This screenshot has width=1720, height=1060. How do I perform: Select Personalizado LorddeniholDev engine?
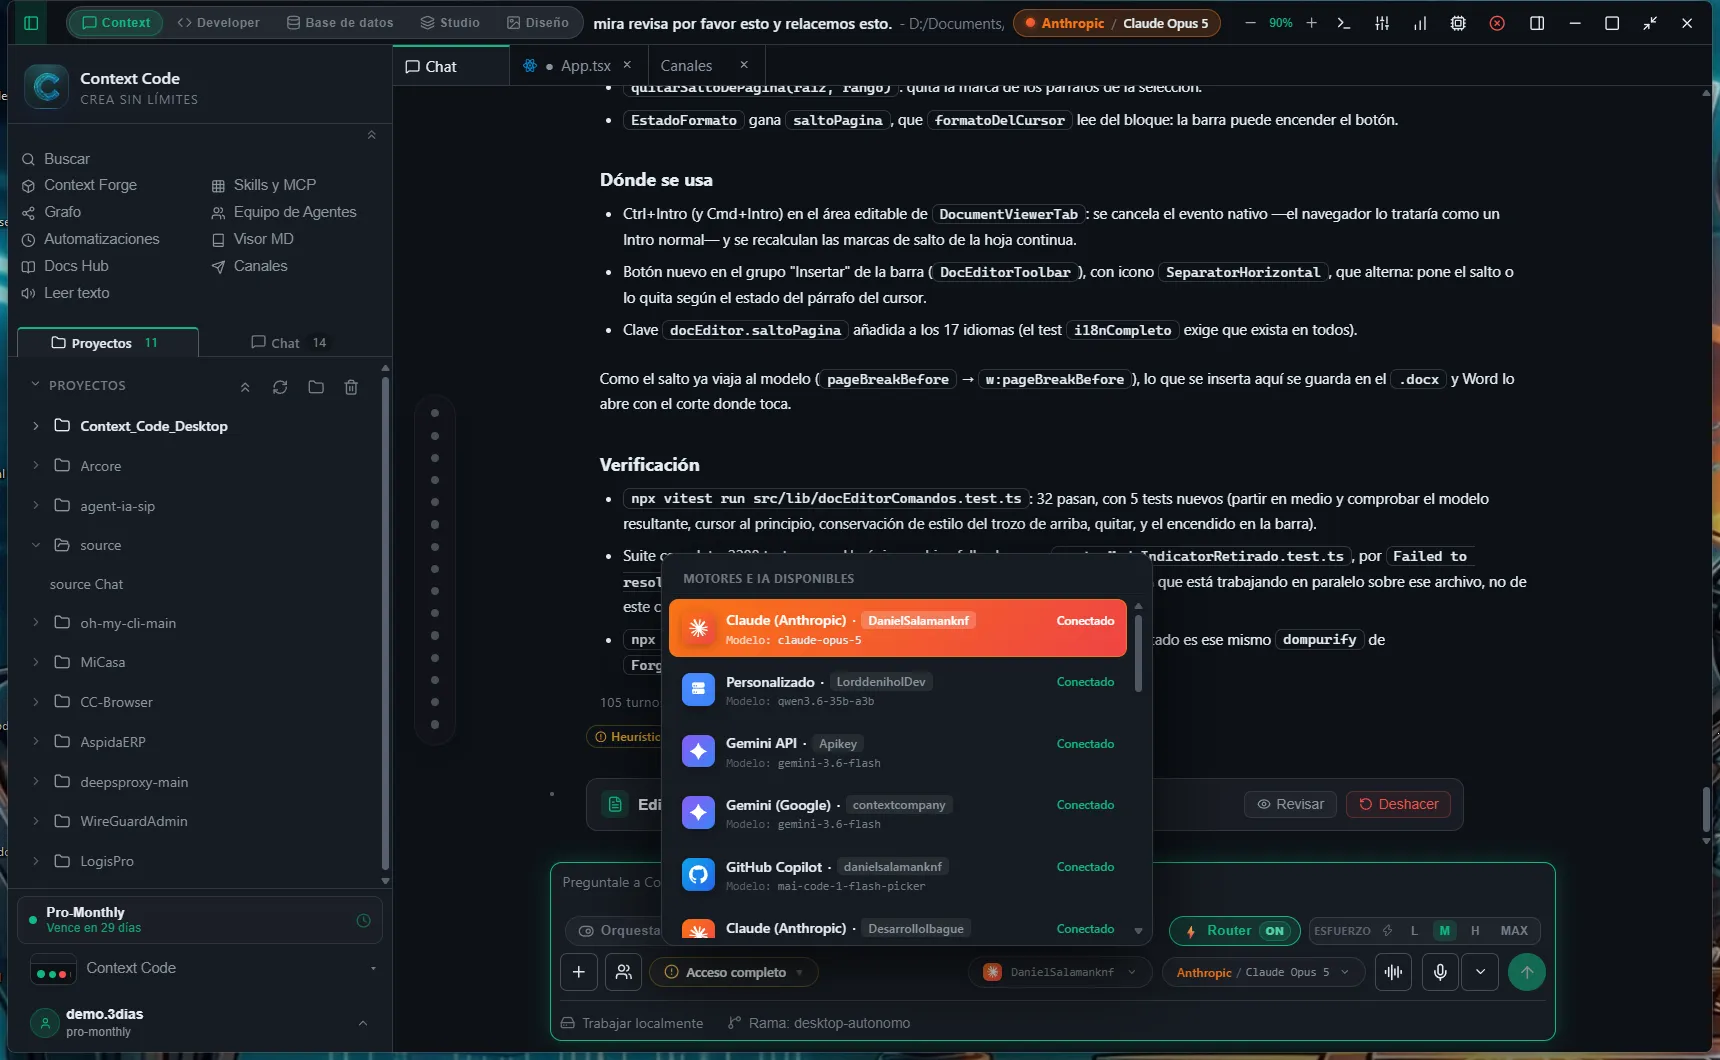pyautogui.click(x=898, y=690)
